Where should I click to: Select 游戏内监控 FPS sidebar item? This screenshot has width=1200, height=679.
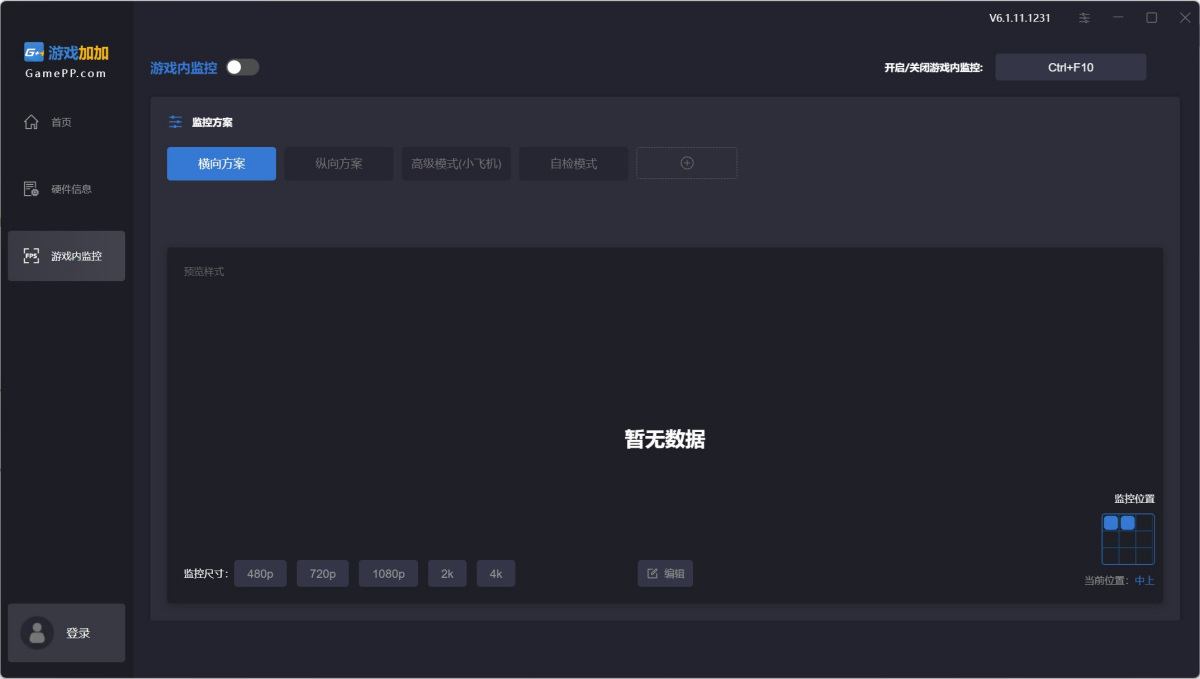(66, 256)
